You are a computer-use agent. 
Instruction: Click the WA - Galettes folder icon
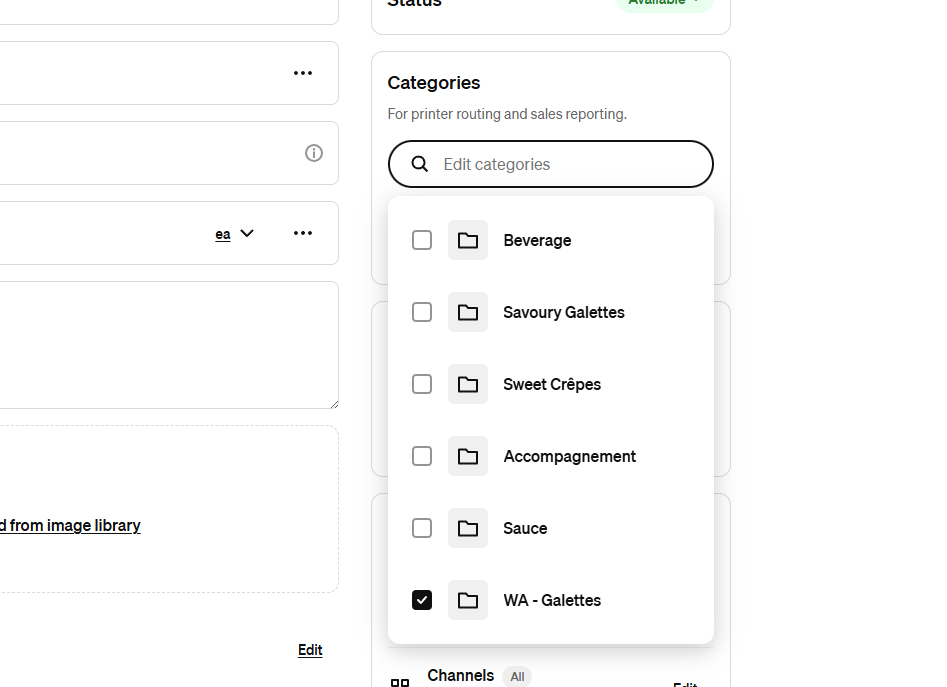tap(467, 600)
